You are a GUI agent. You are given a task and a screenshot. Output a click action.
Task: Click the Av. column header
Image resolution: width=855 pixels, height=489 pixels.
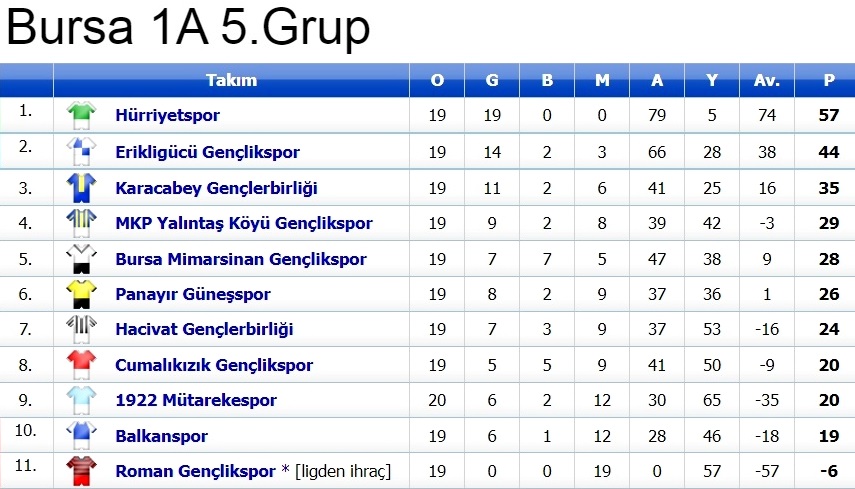click(x=767, y=80)
